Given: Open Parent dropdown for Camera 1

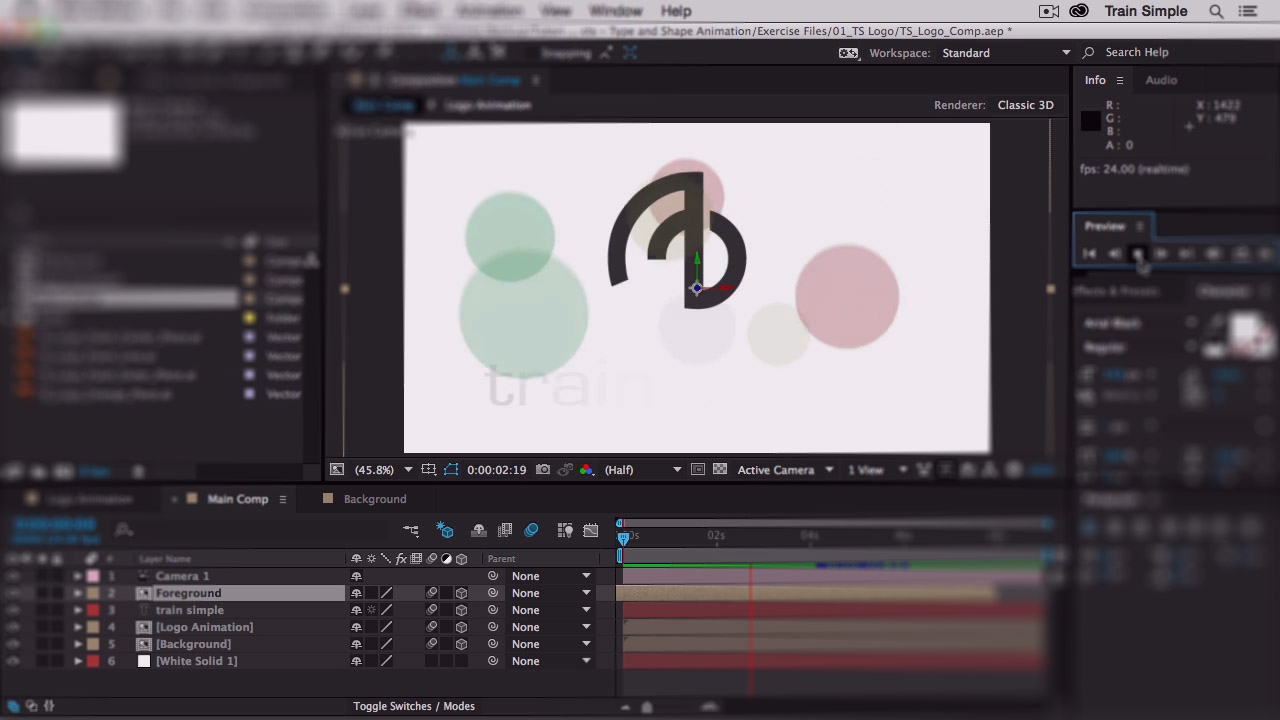Looking at the screenshot, I should (x=551, y=576).
